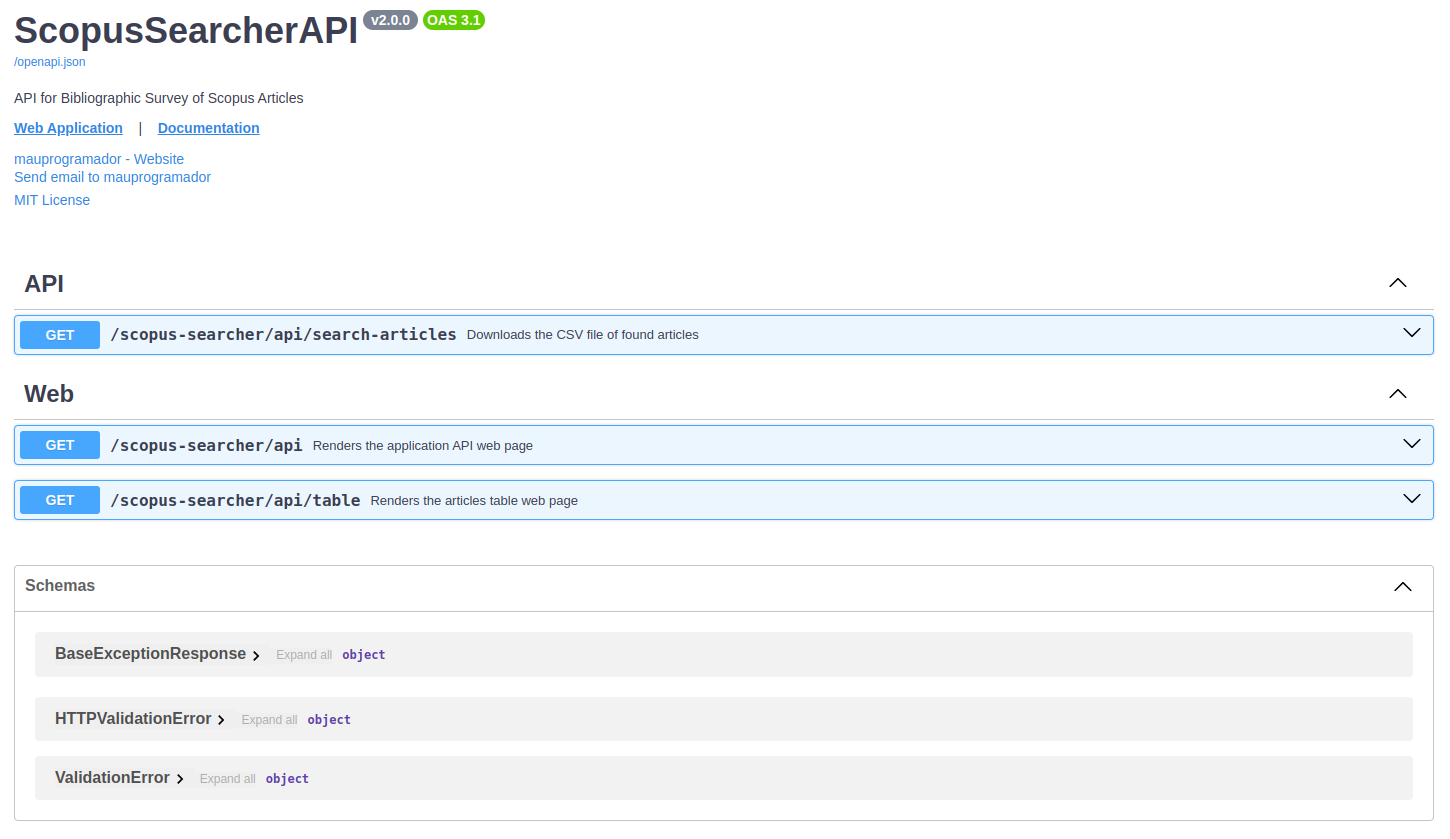Click 'Renders the application API web page'
This screenshot has width=1450, height=839.
(x=423, y=446)
